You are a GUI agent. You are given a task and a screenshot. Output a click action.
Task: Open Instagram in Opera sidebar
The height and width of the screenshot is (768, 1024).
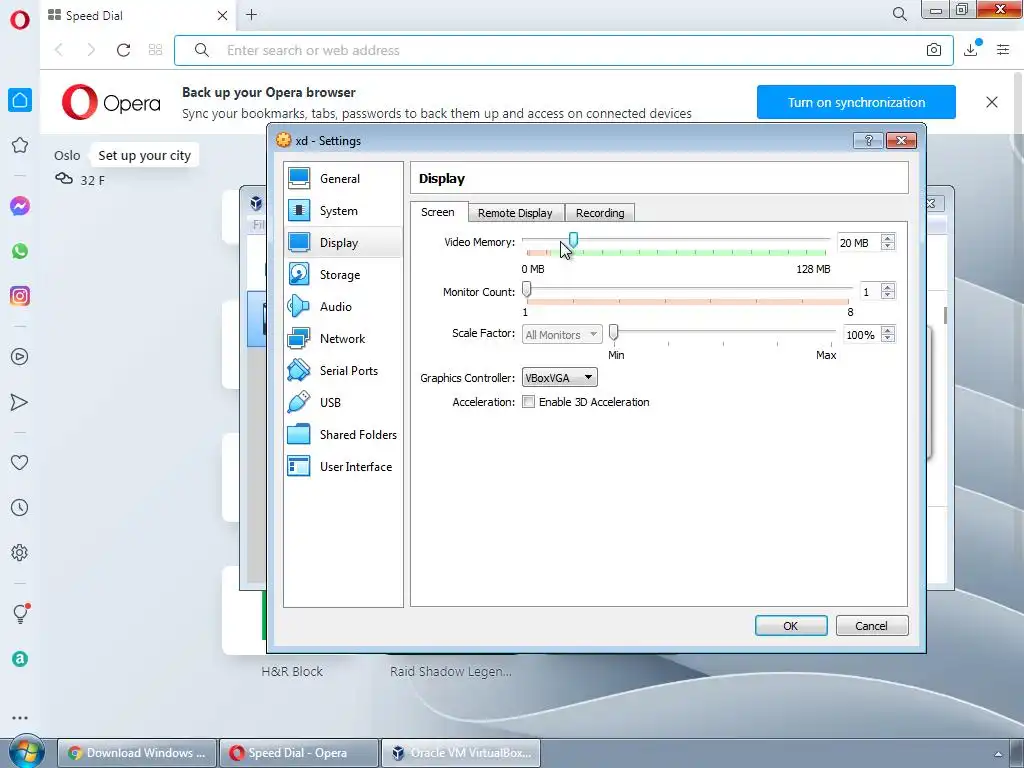coord(20,296)
